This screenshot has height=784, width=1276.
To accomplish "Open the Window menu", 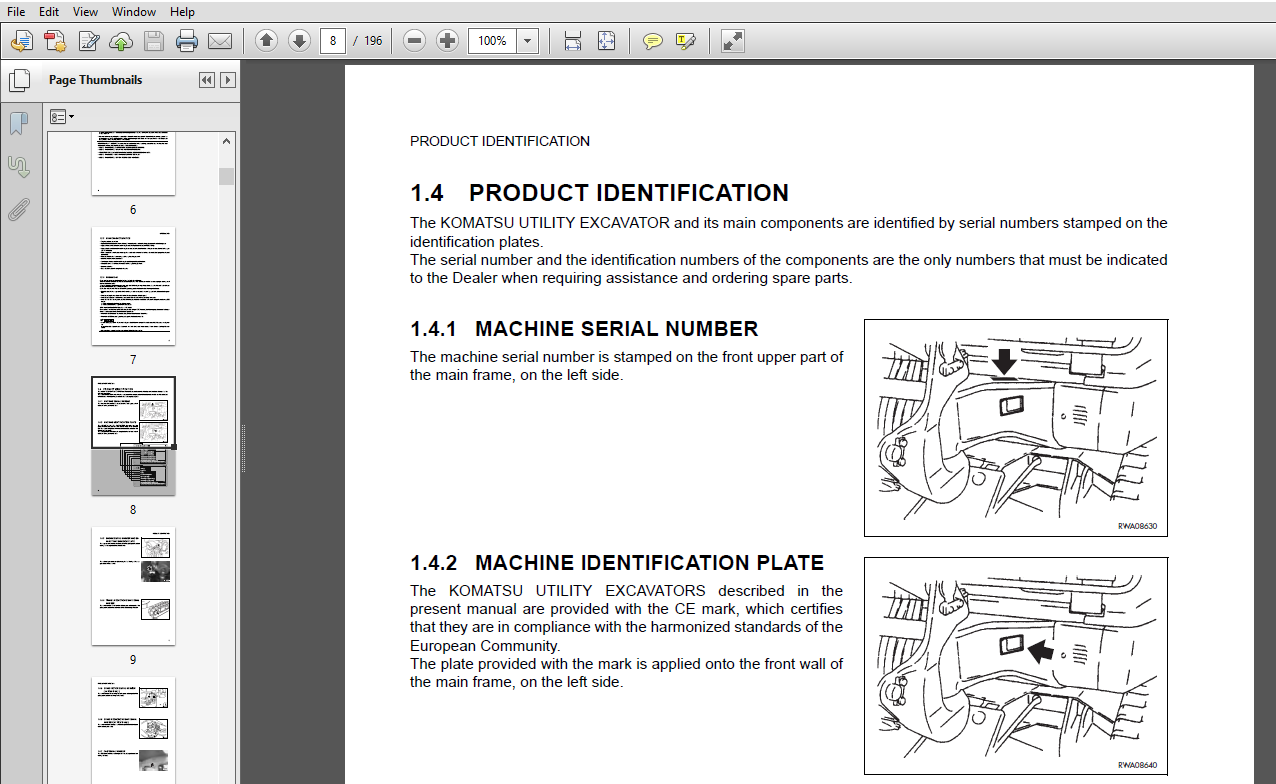I will (x=134, y=12).
